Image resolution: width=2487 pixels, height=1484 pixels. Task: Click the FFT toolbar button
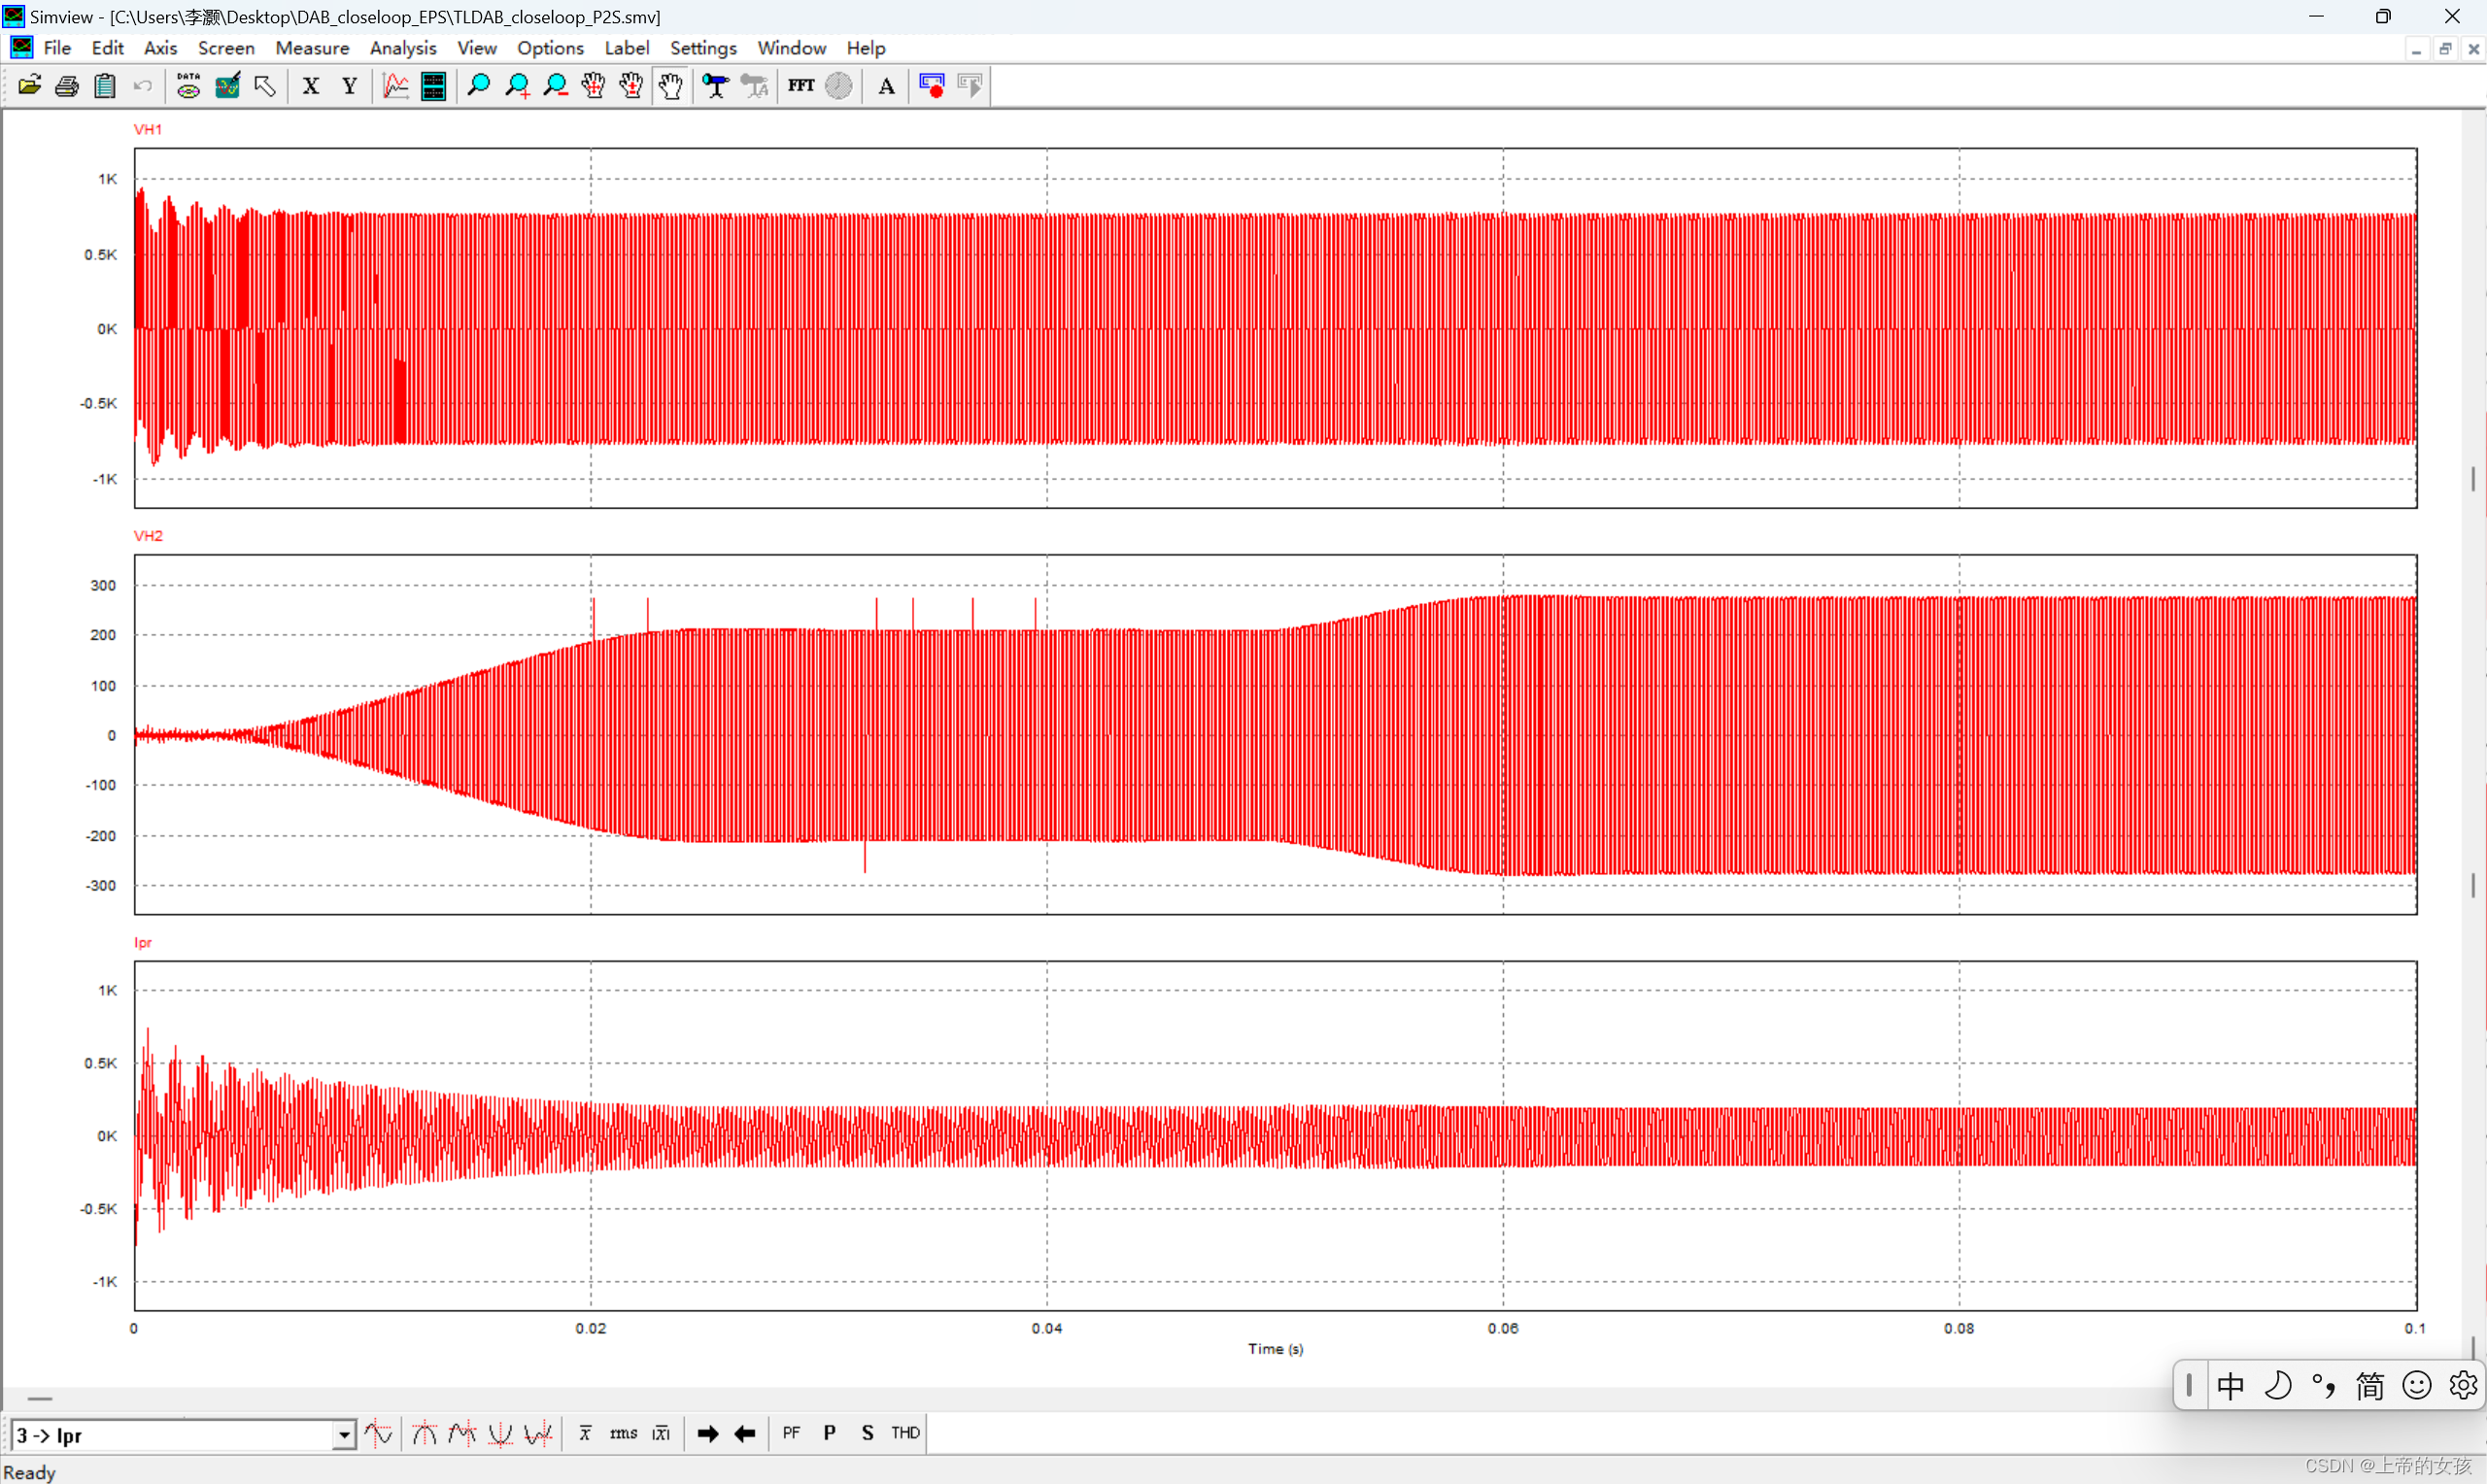pyautogui.click(x=801, y=86)
